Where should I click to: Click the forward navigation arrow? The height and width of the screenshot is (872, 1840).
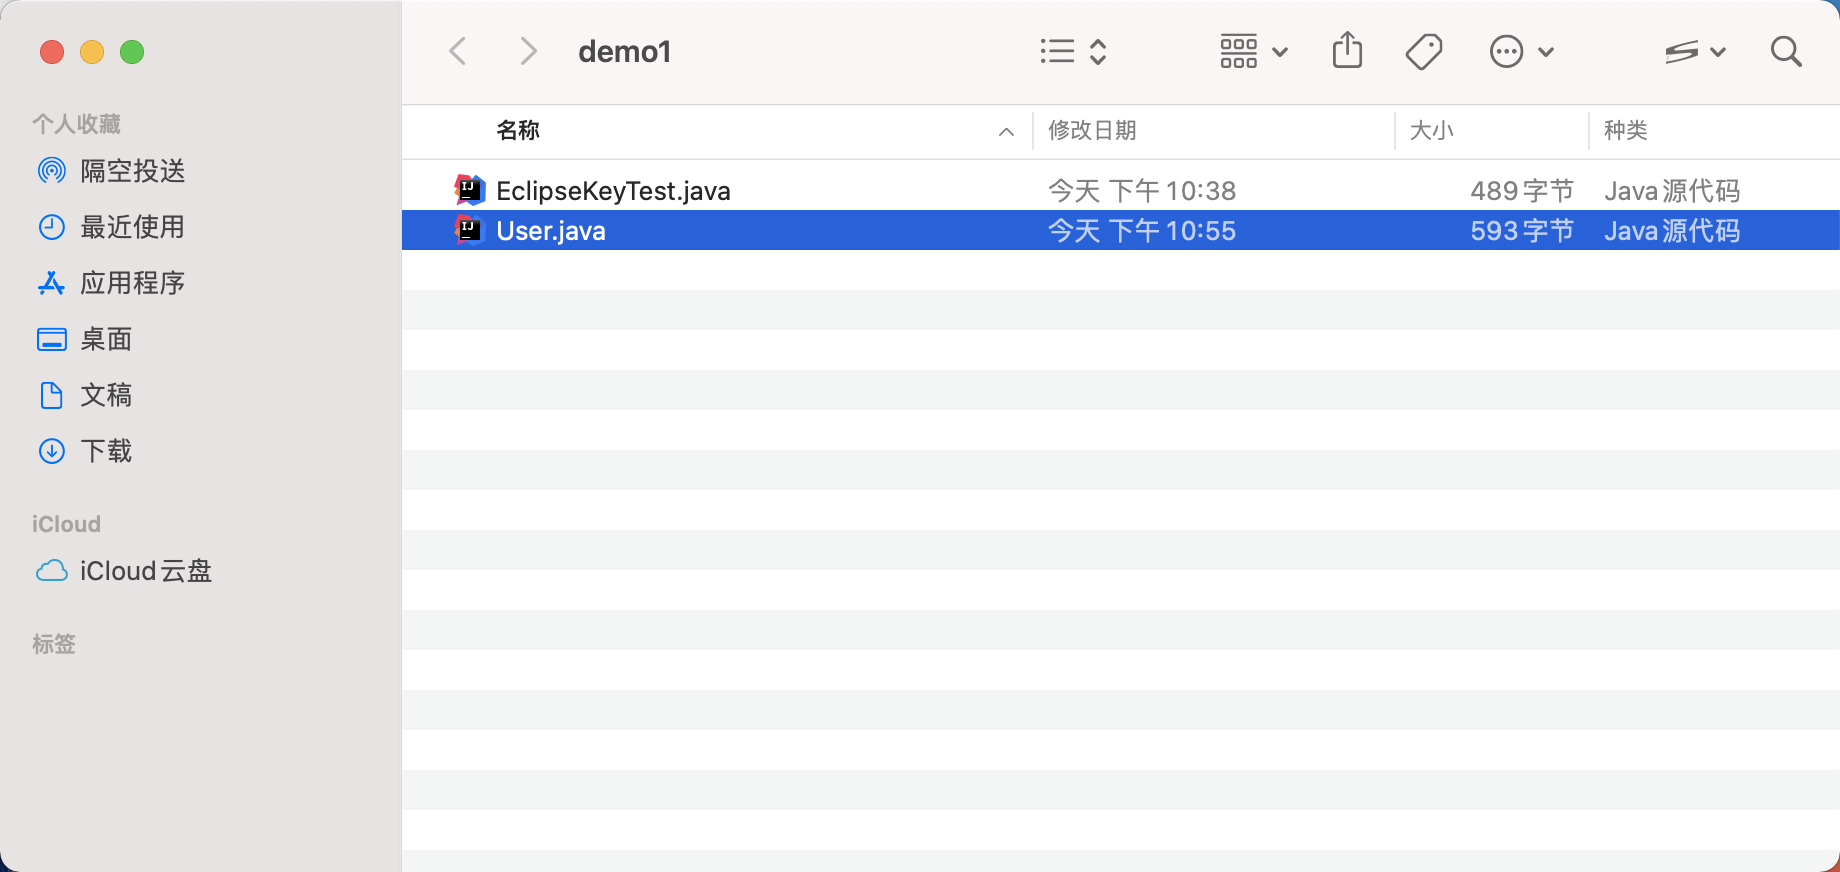point(528,51)
